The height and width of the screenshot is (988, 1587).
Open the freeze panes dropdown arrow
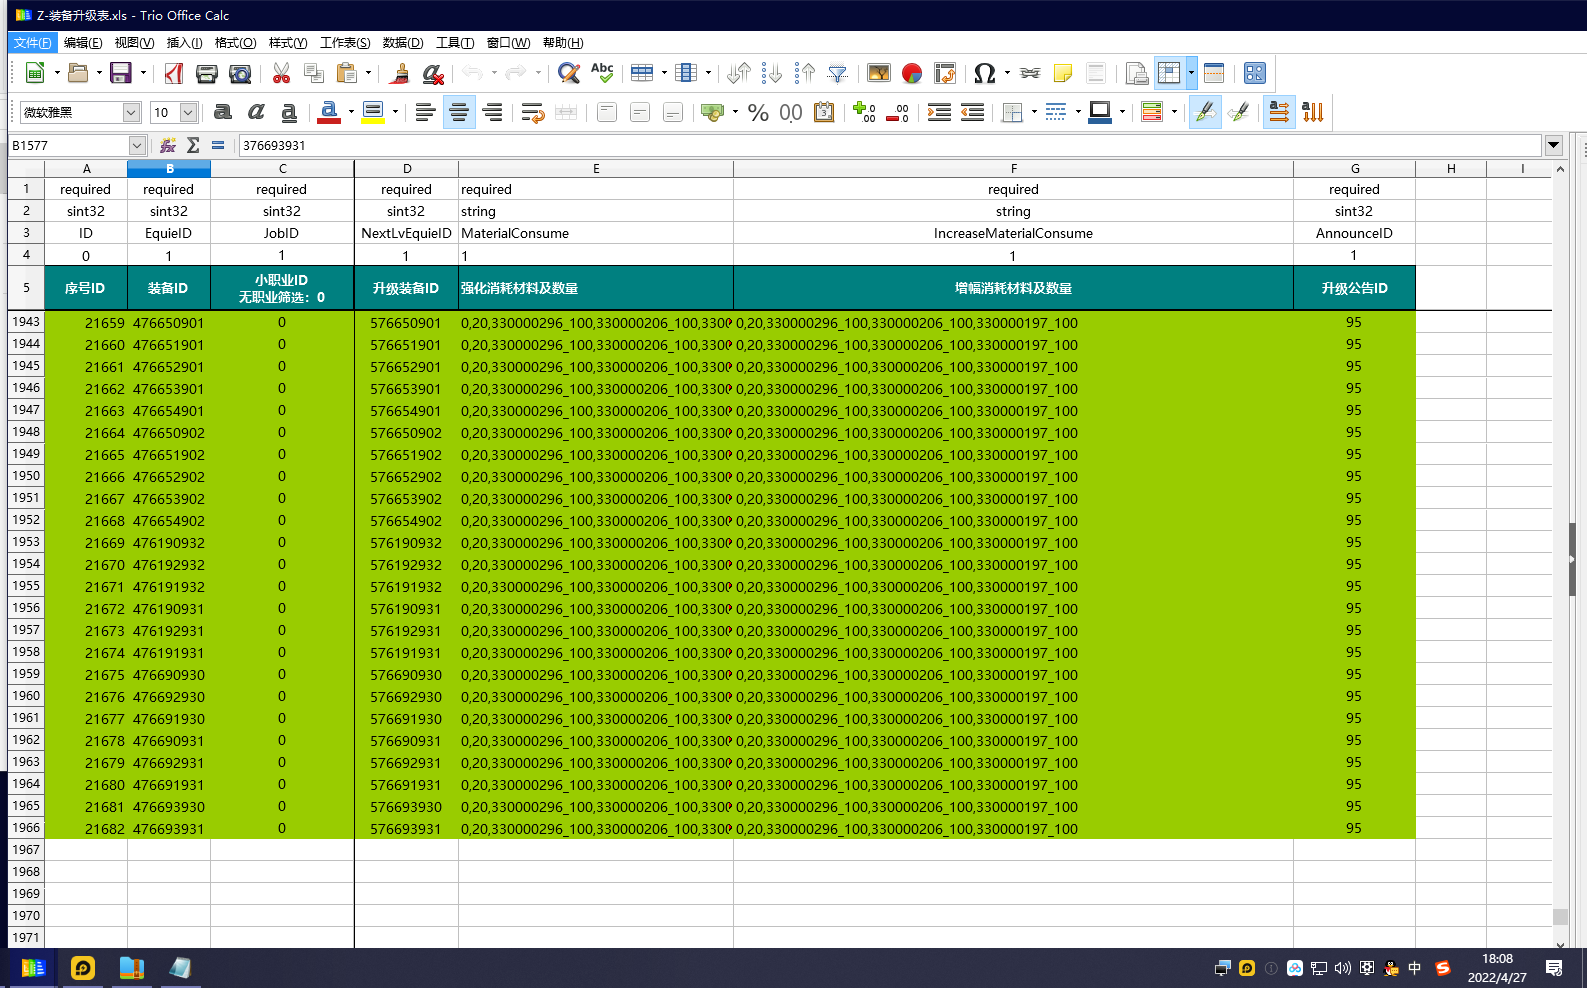pos(1191,73)
